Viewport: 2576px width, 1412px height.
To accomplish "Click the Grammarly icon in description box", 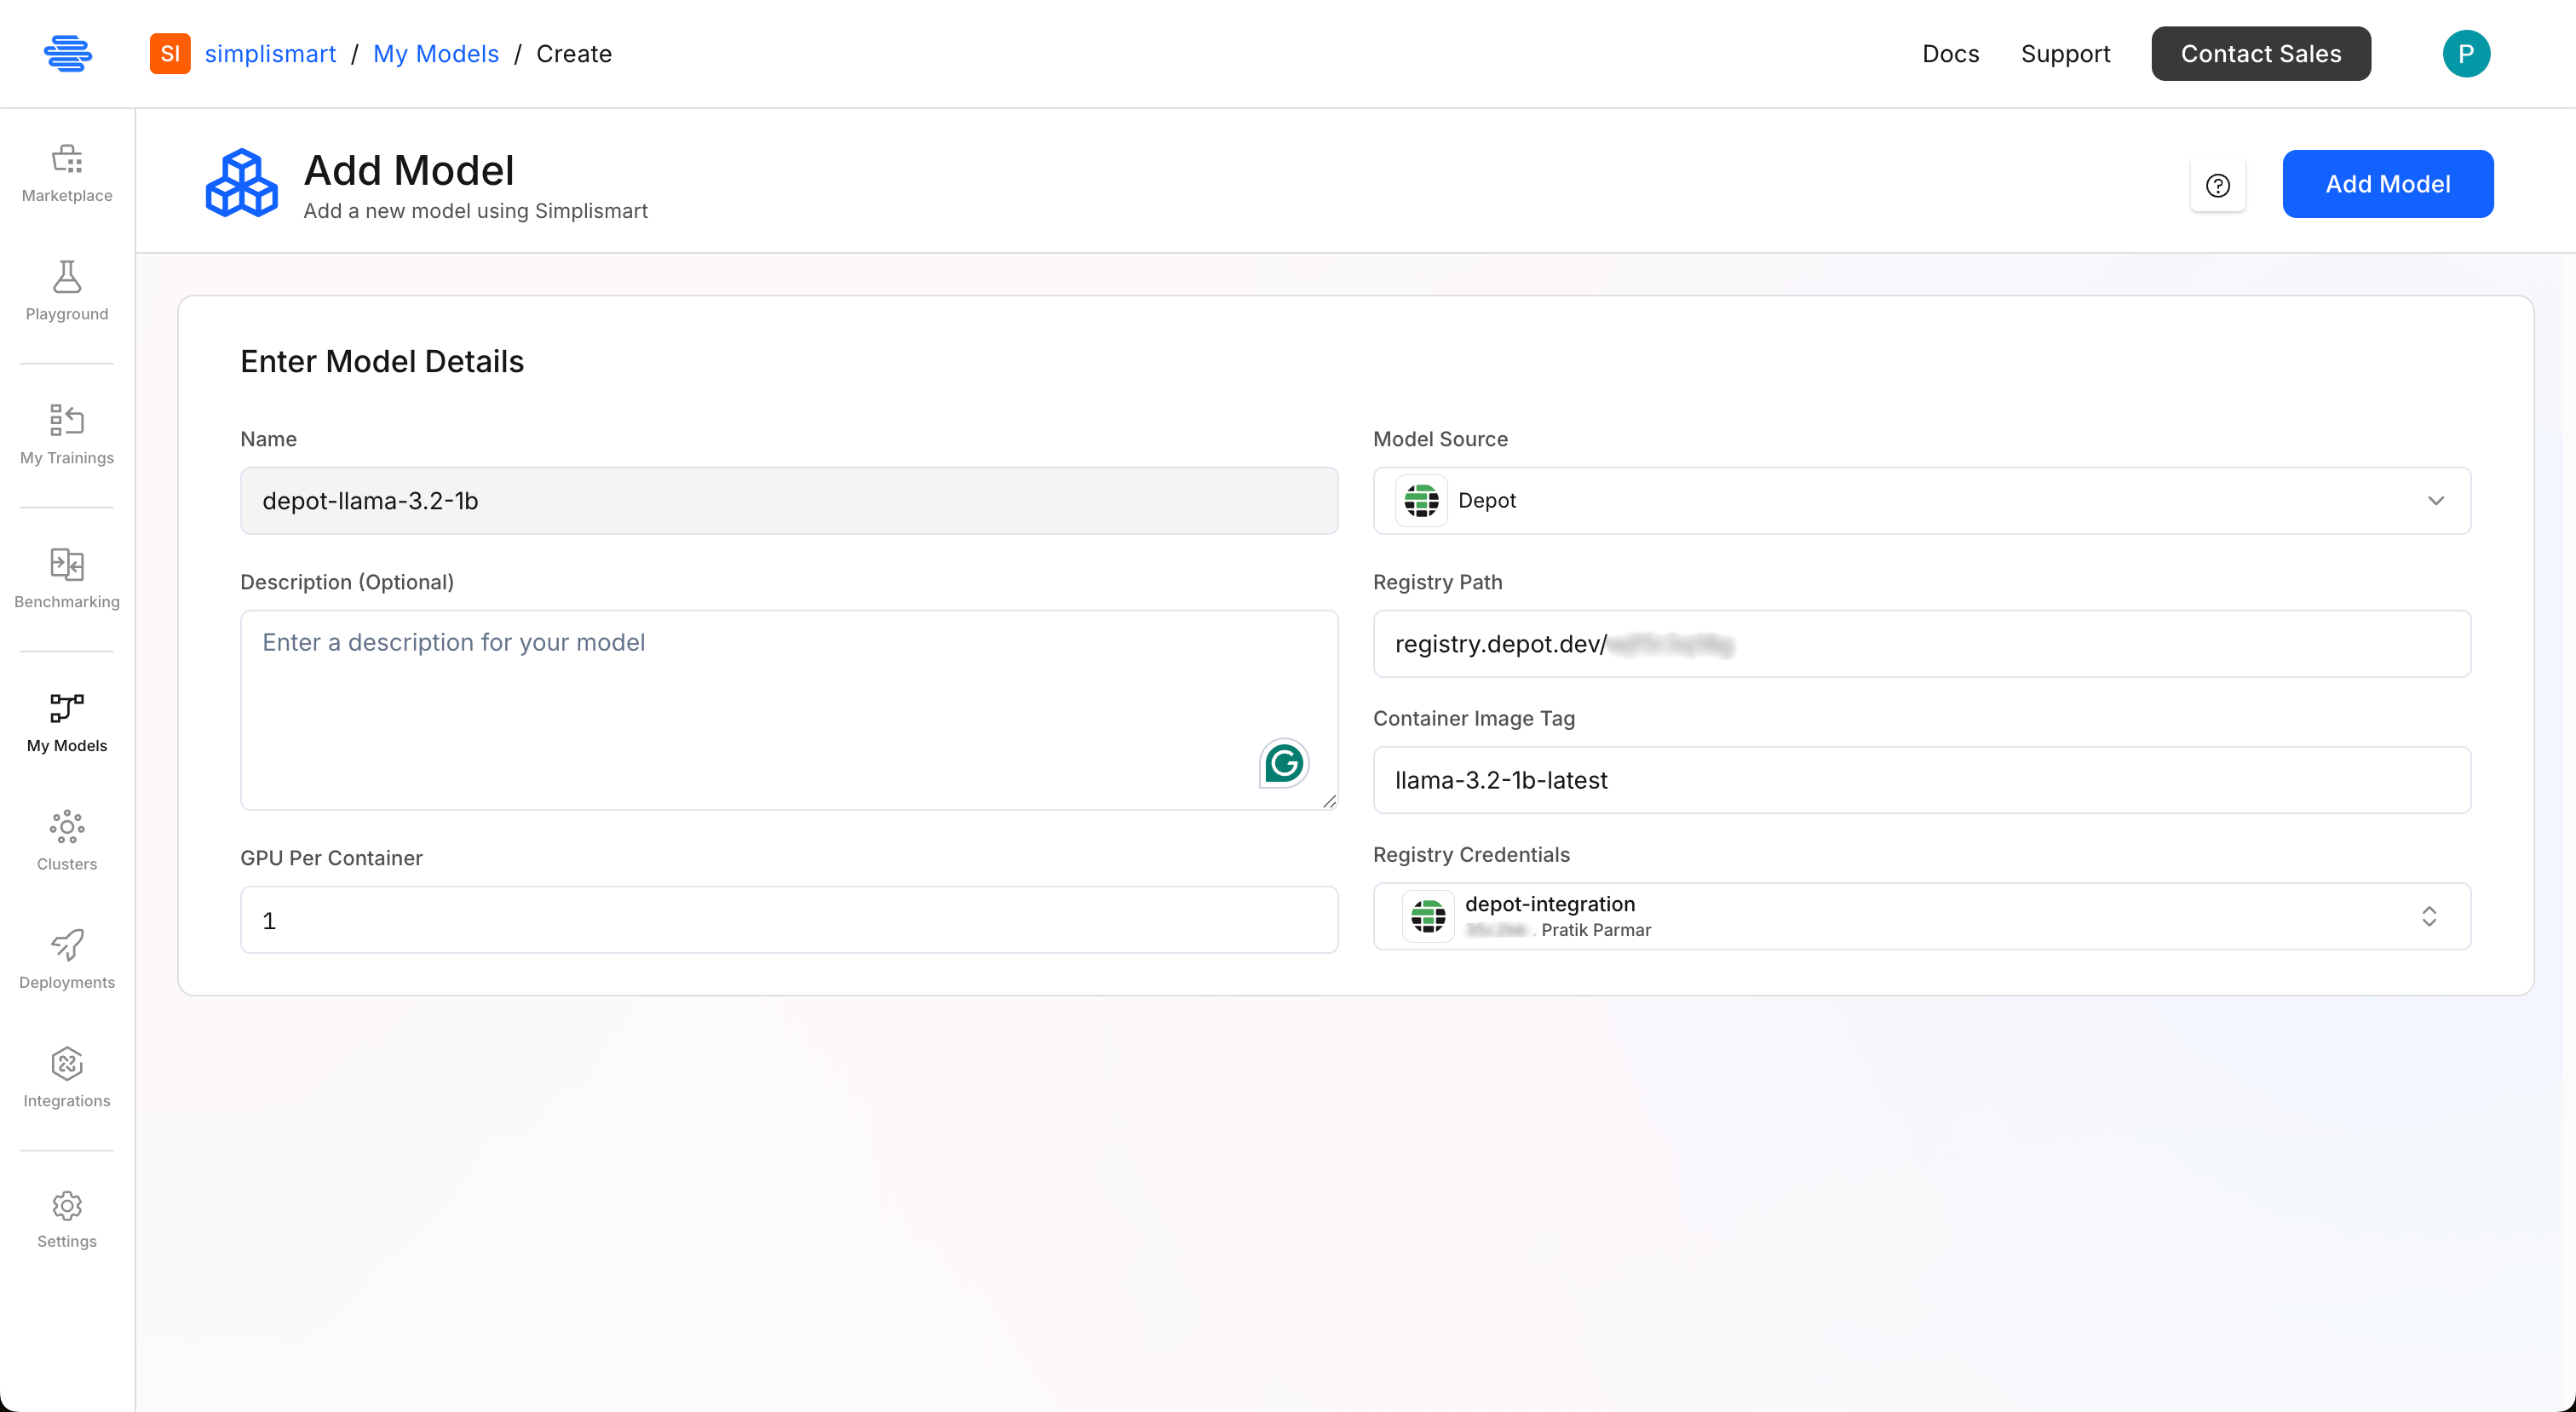I will (x=1283, y=763).
